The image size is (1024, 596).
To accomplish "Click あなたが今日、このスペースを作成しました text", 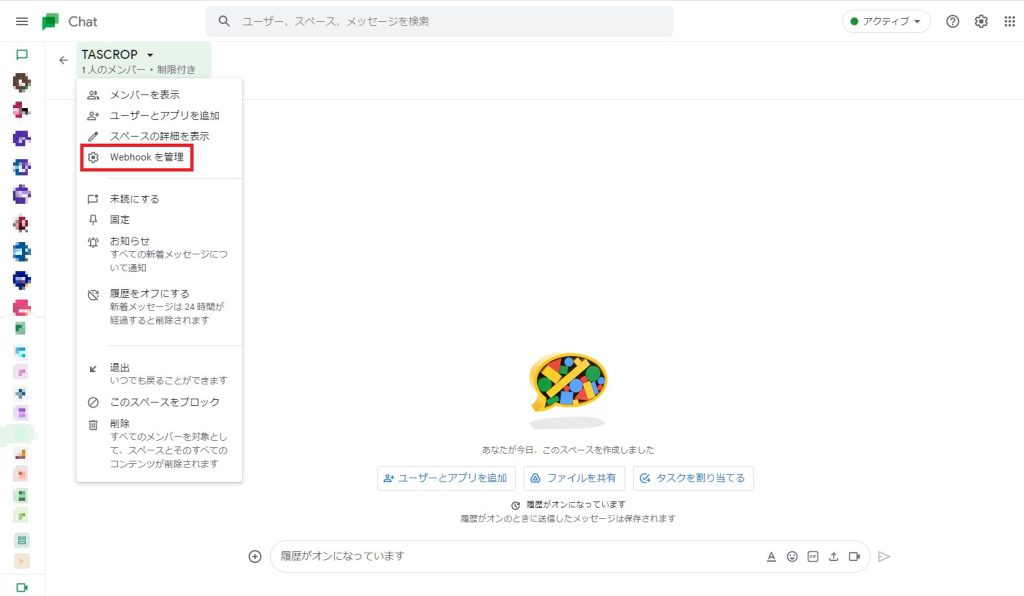I will [568, 450].
